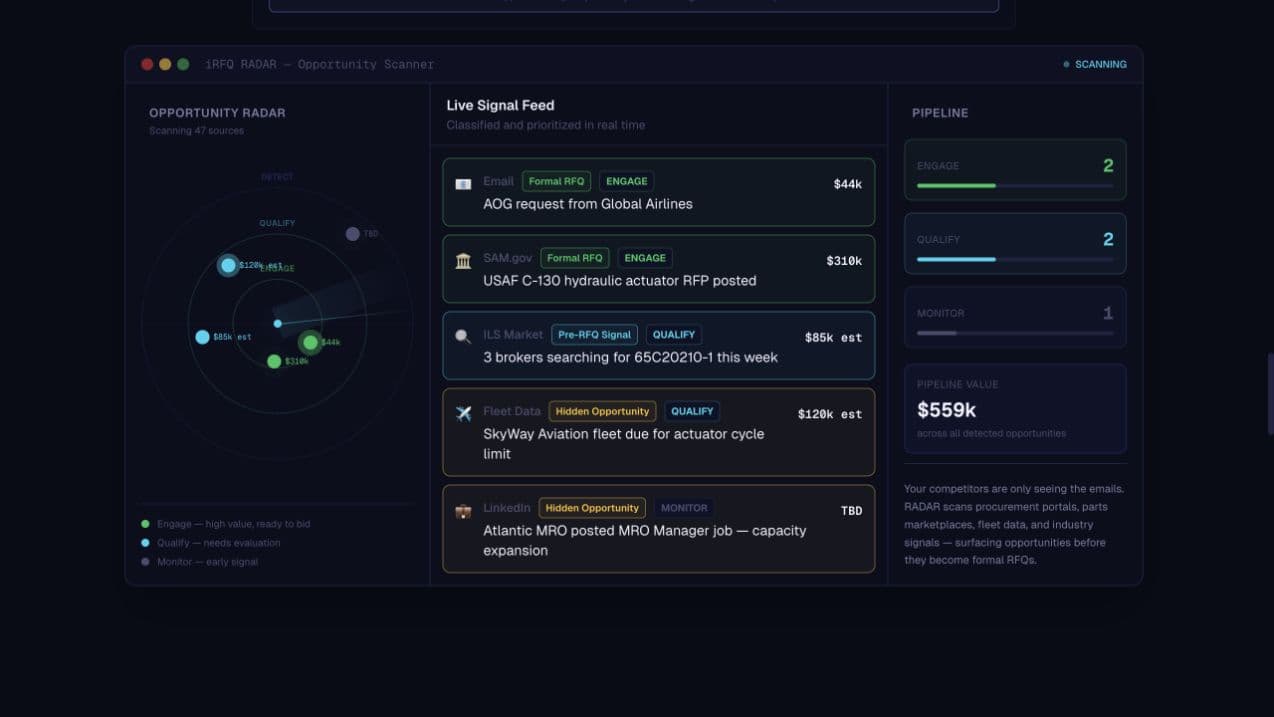Click the green Engage legend dot
Viewport: 1274px width, 717px height.
tap(146, 524)
